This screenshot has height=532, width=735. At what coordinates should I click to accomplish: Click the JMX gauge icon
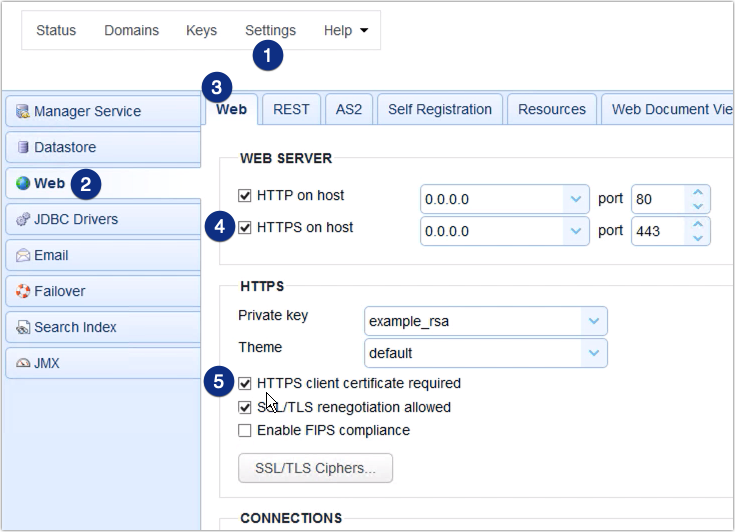(x=22, y=364)
